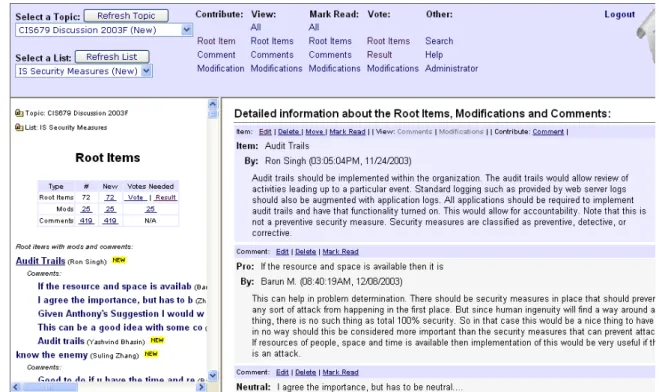Click the Root Items count 72 in # column

(x=86, y=197)
